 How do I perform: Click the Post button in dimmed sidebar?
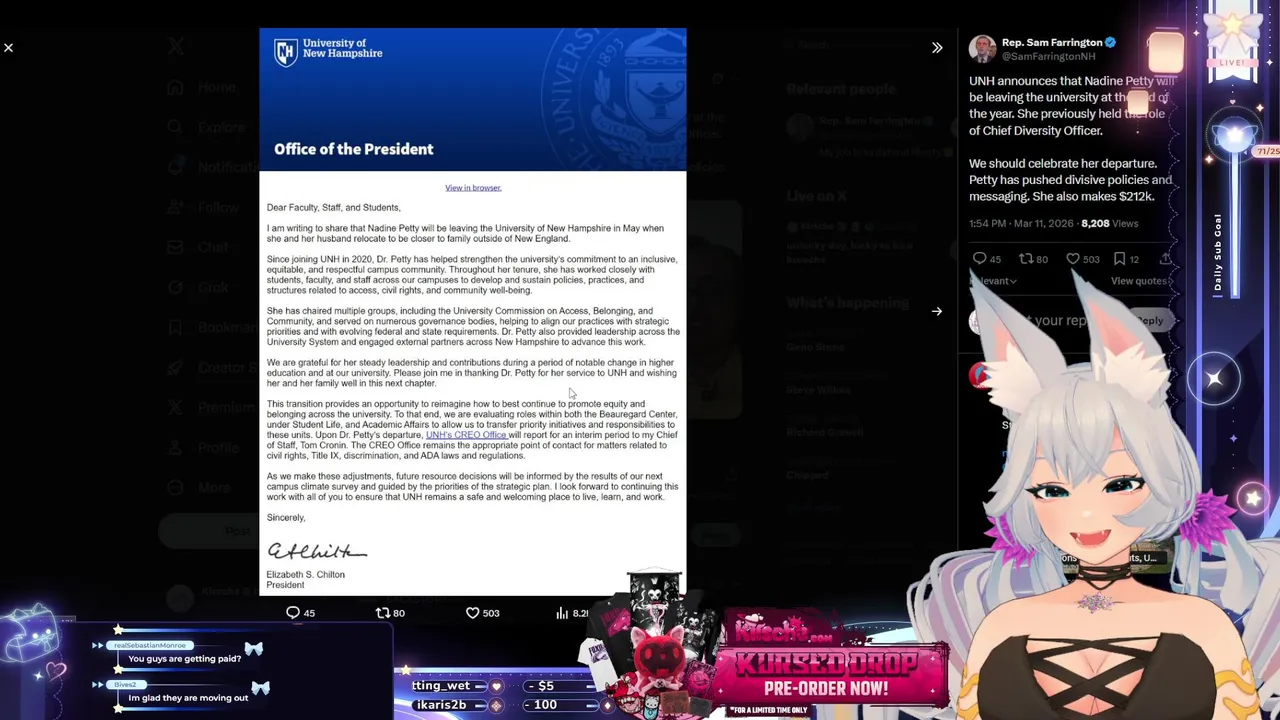[210, 531]
